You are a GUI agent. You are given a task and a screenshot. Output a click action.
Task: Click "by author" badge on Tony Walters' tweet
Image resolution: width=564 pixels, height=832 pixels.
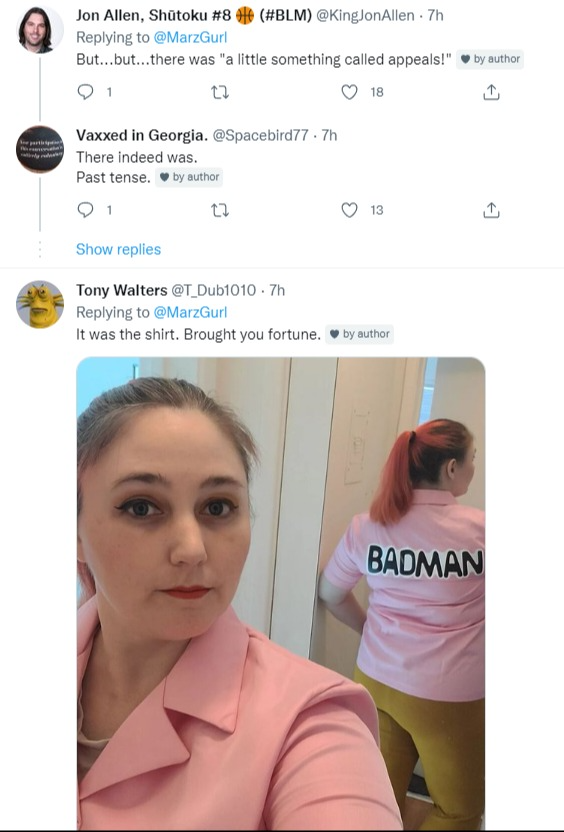pos(359,334)
